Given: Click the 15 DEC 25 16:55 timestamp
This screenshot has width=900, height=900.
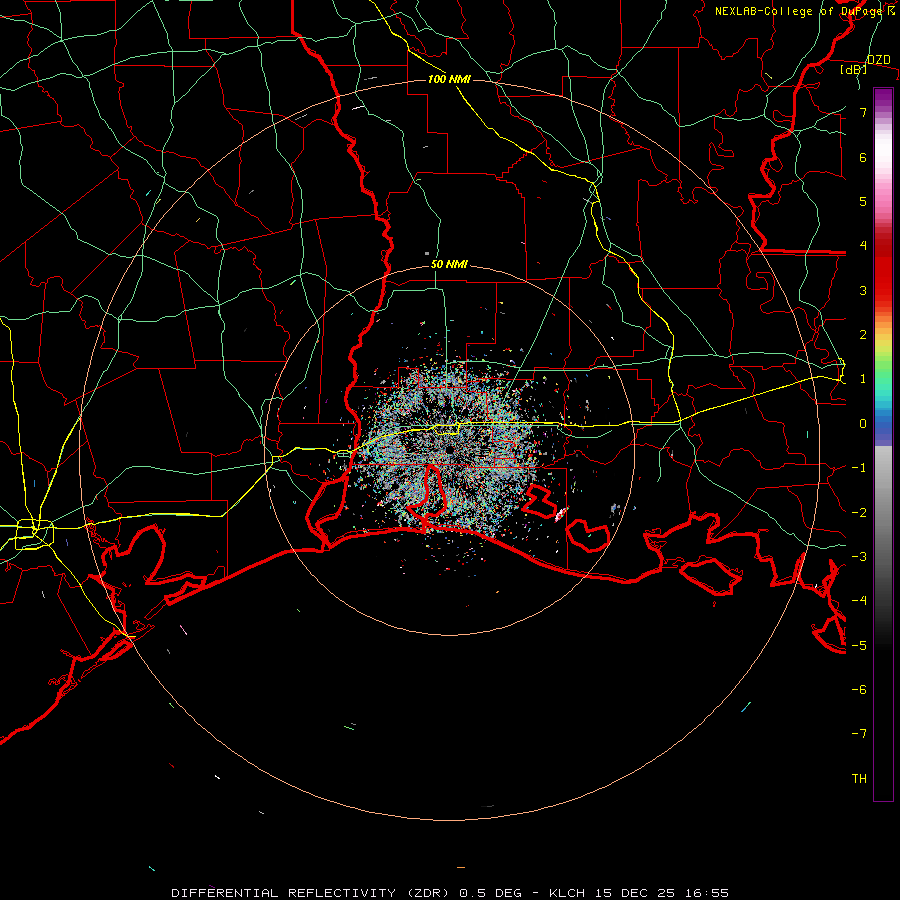Looking at the screenshot, I should [661, 893].
